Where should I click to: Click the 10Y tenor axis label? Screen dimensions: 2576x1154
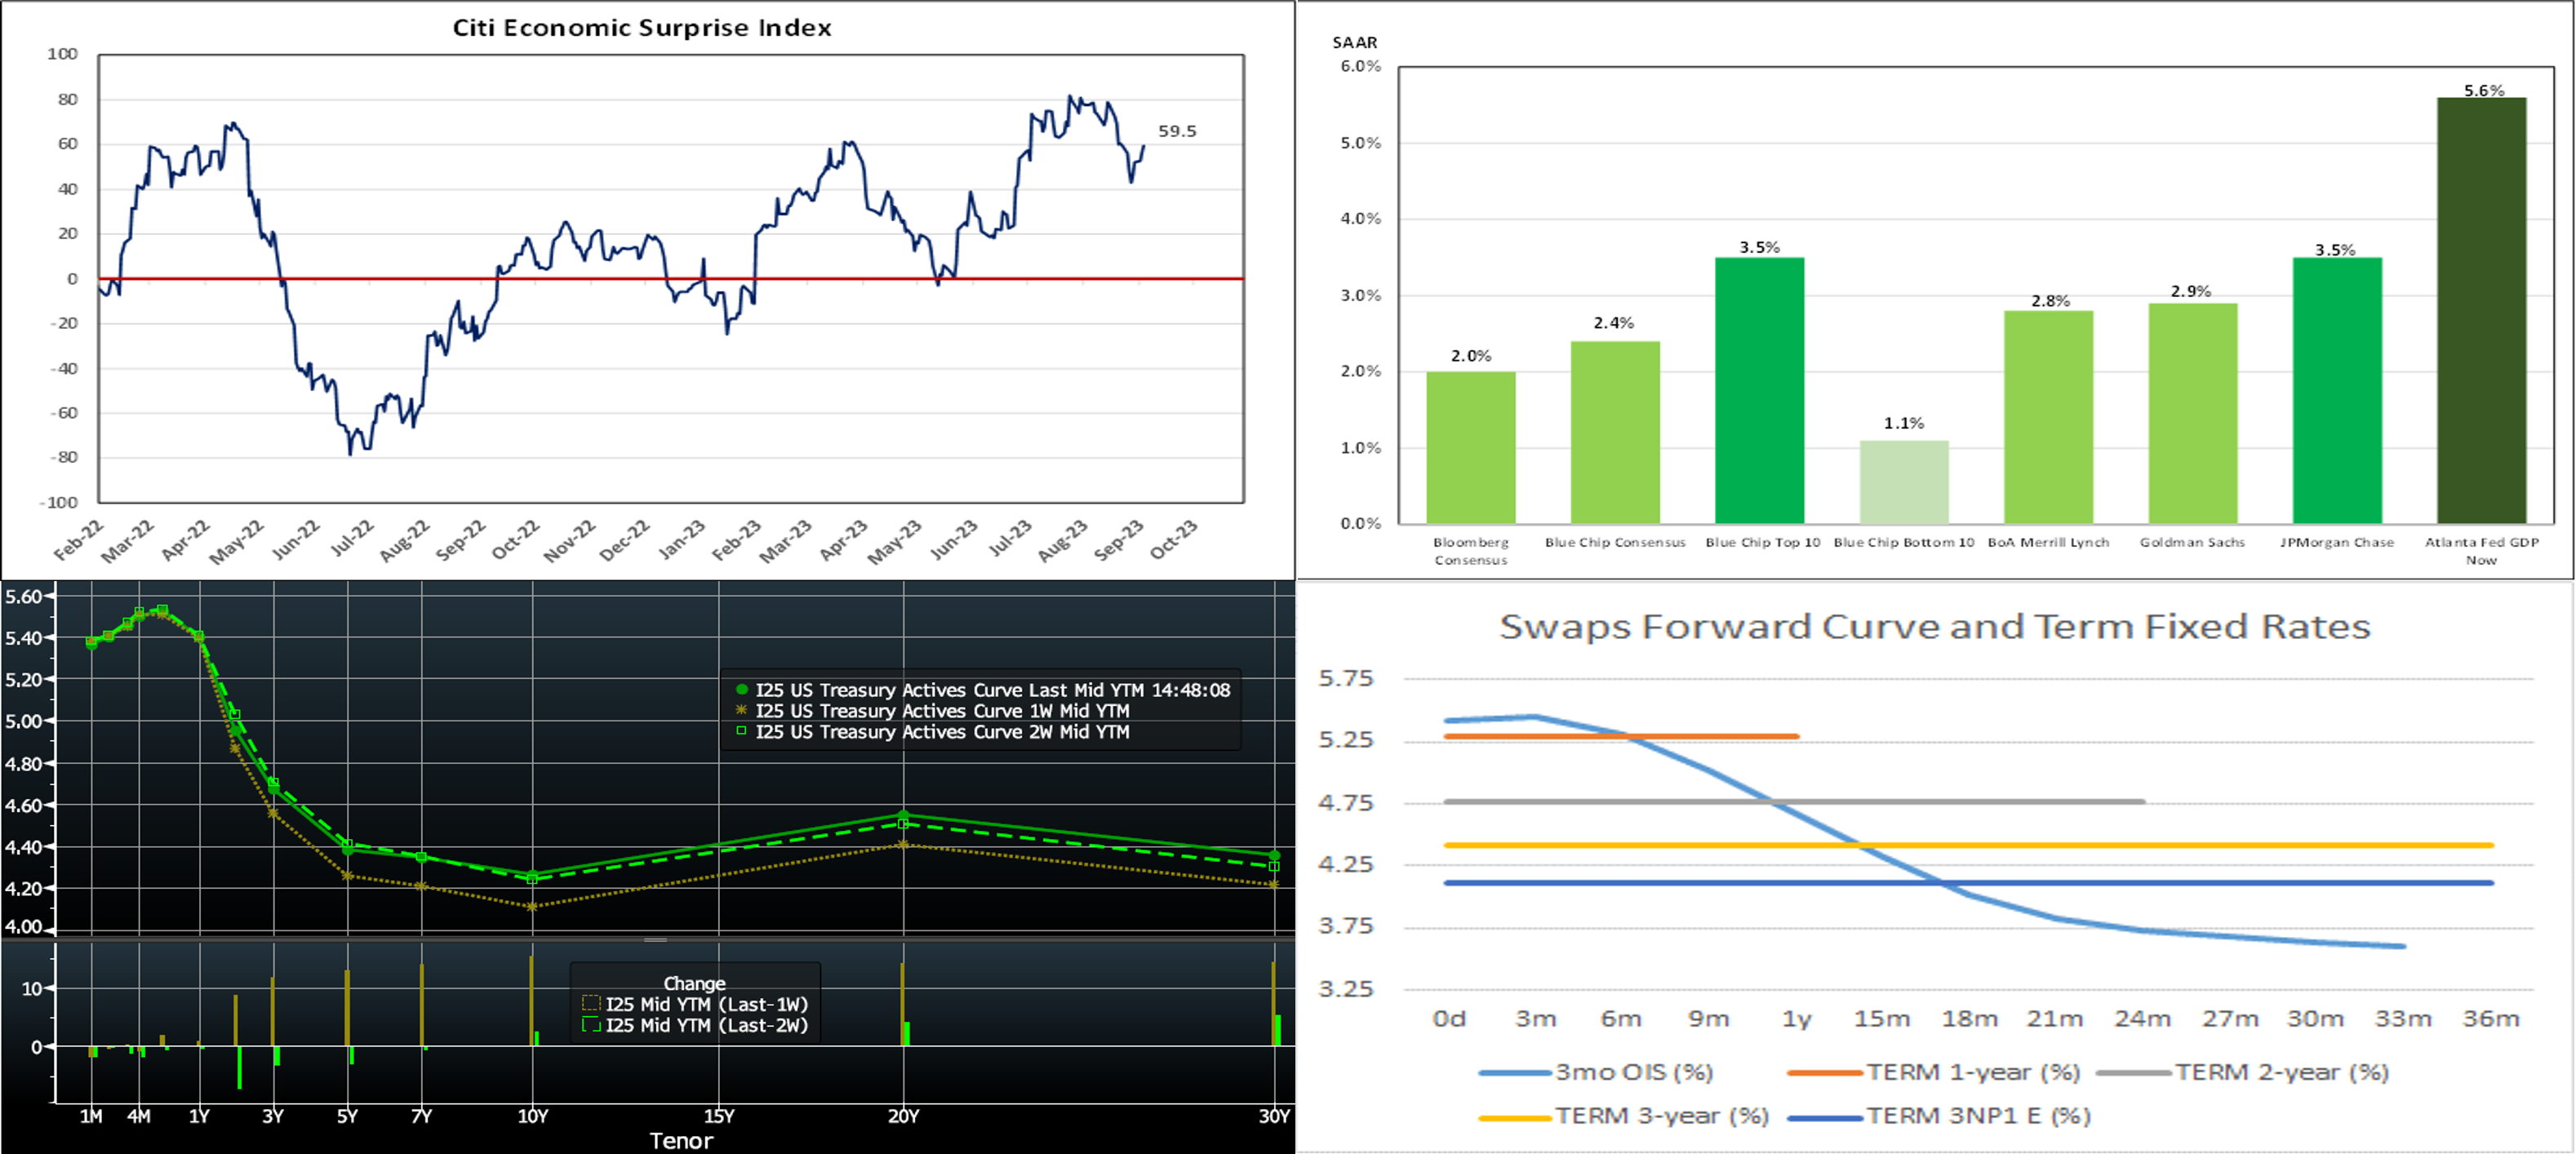[x=533, y=1116]
